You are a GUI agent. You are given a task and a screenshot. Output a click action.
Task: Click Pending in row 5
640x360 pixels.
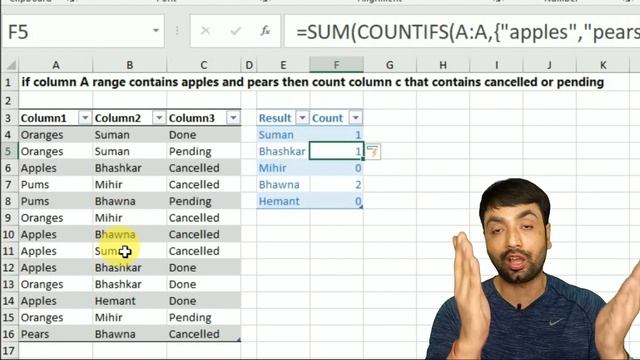190,152
